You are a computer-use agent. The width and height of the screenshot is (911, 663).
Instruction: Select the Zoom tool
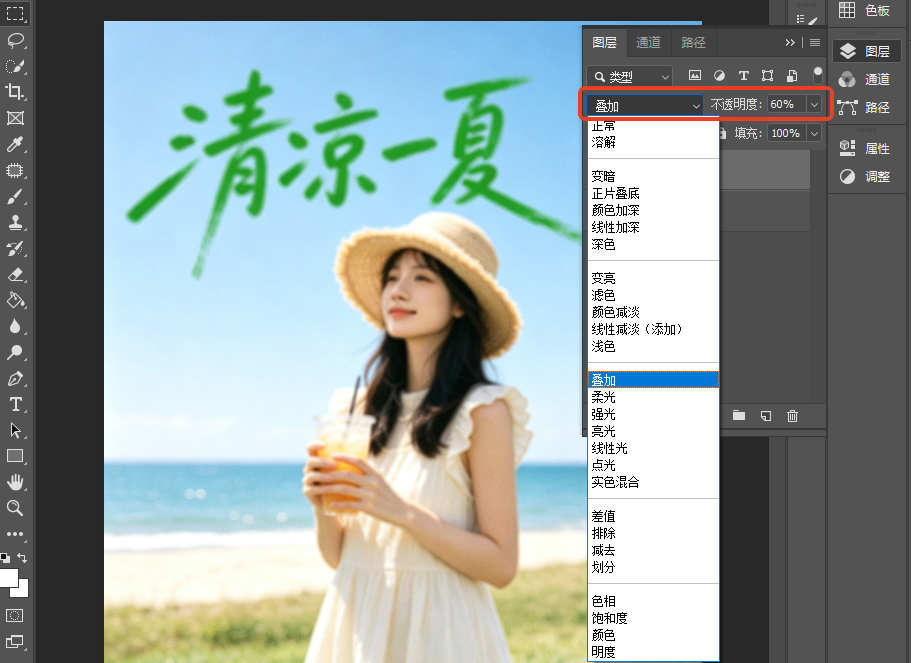pos(15,508)
